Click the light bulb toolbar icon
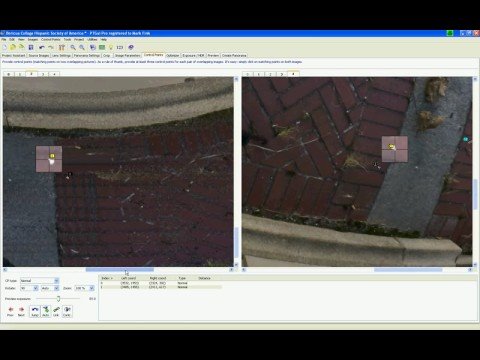480x360 pixels. tap(111, 47)
